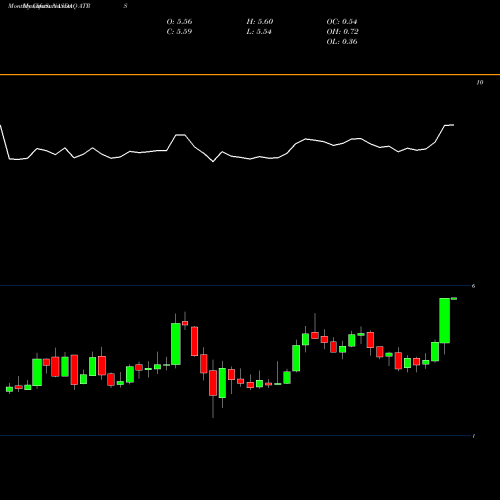Click the open price value O: 5.56
This screenshot has width=500, height=500.
click(179, 22)
